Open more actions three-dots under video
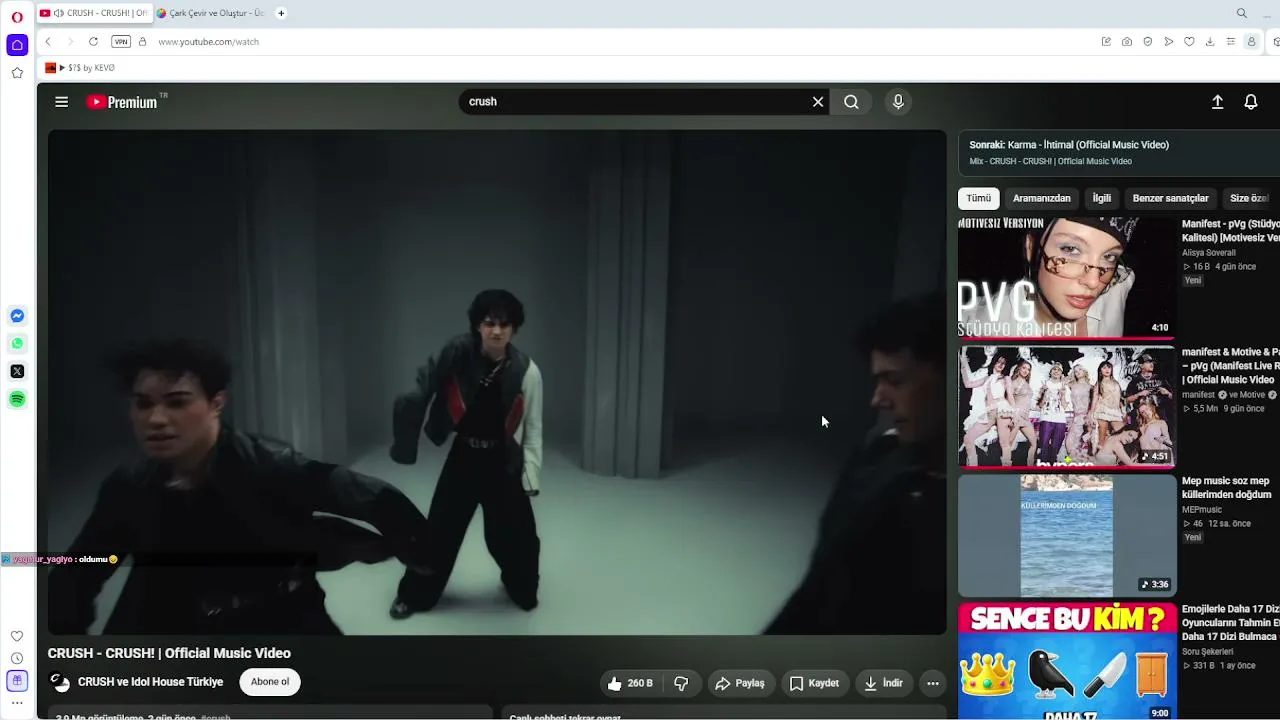 pos(933,683)
